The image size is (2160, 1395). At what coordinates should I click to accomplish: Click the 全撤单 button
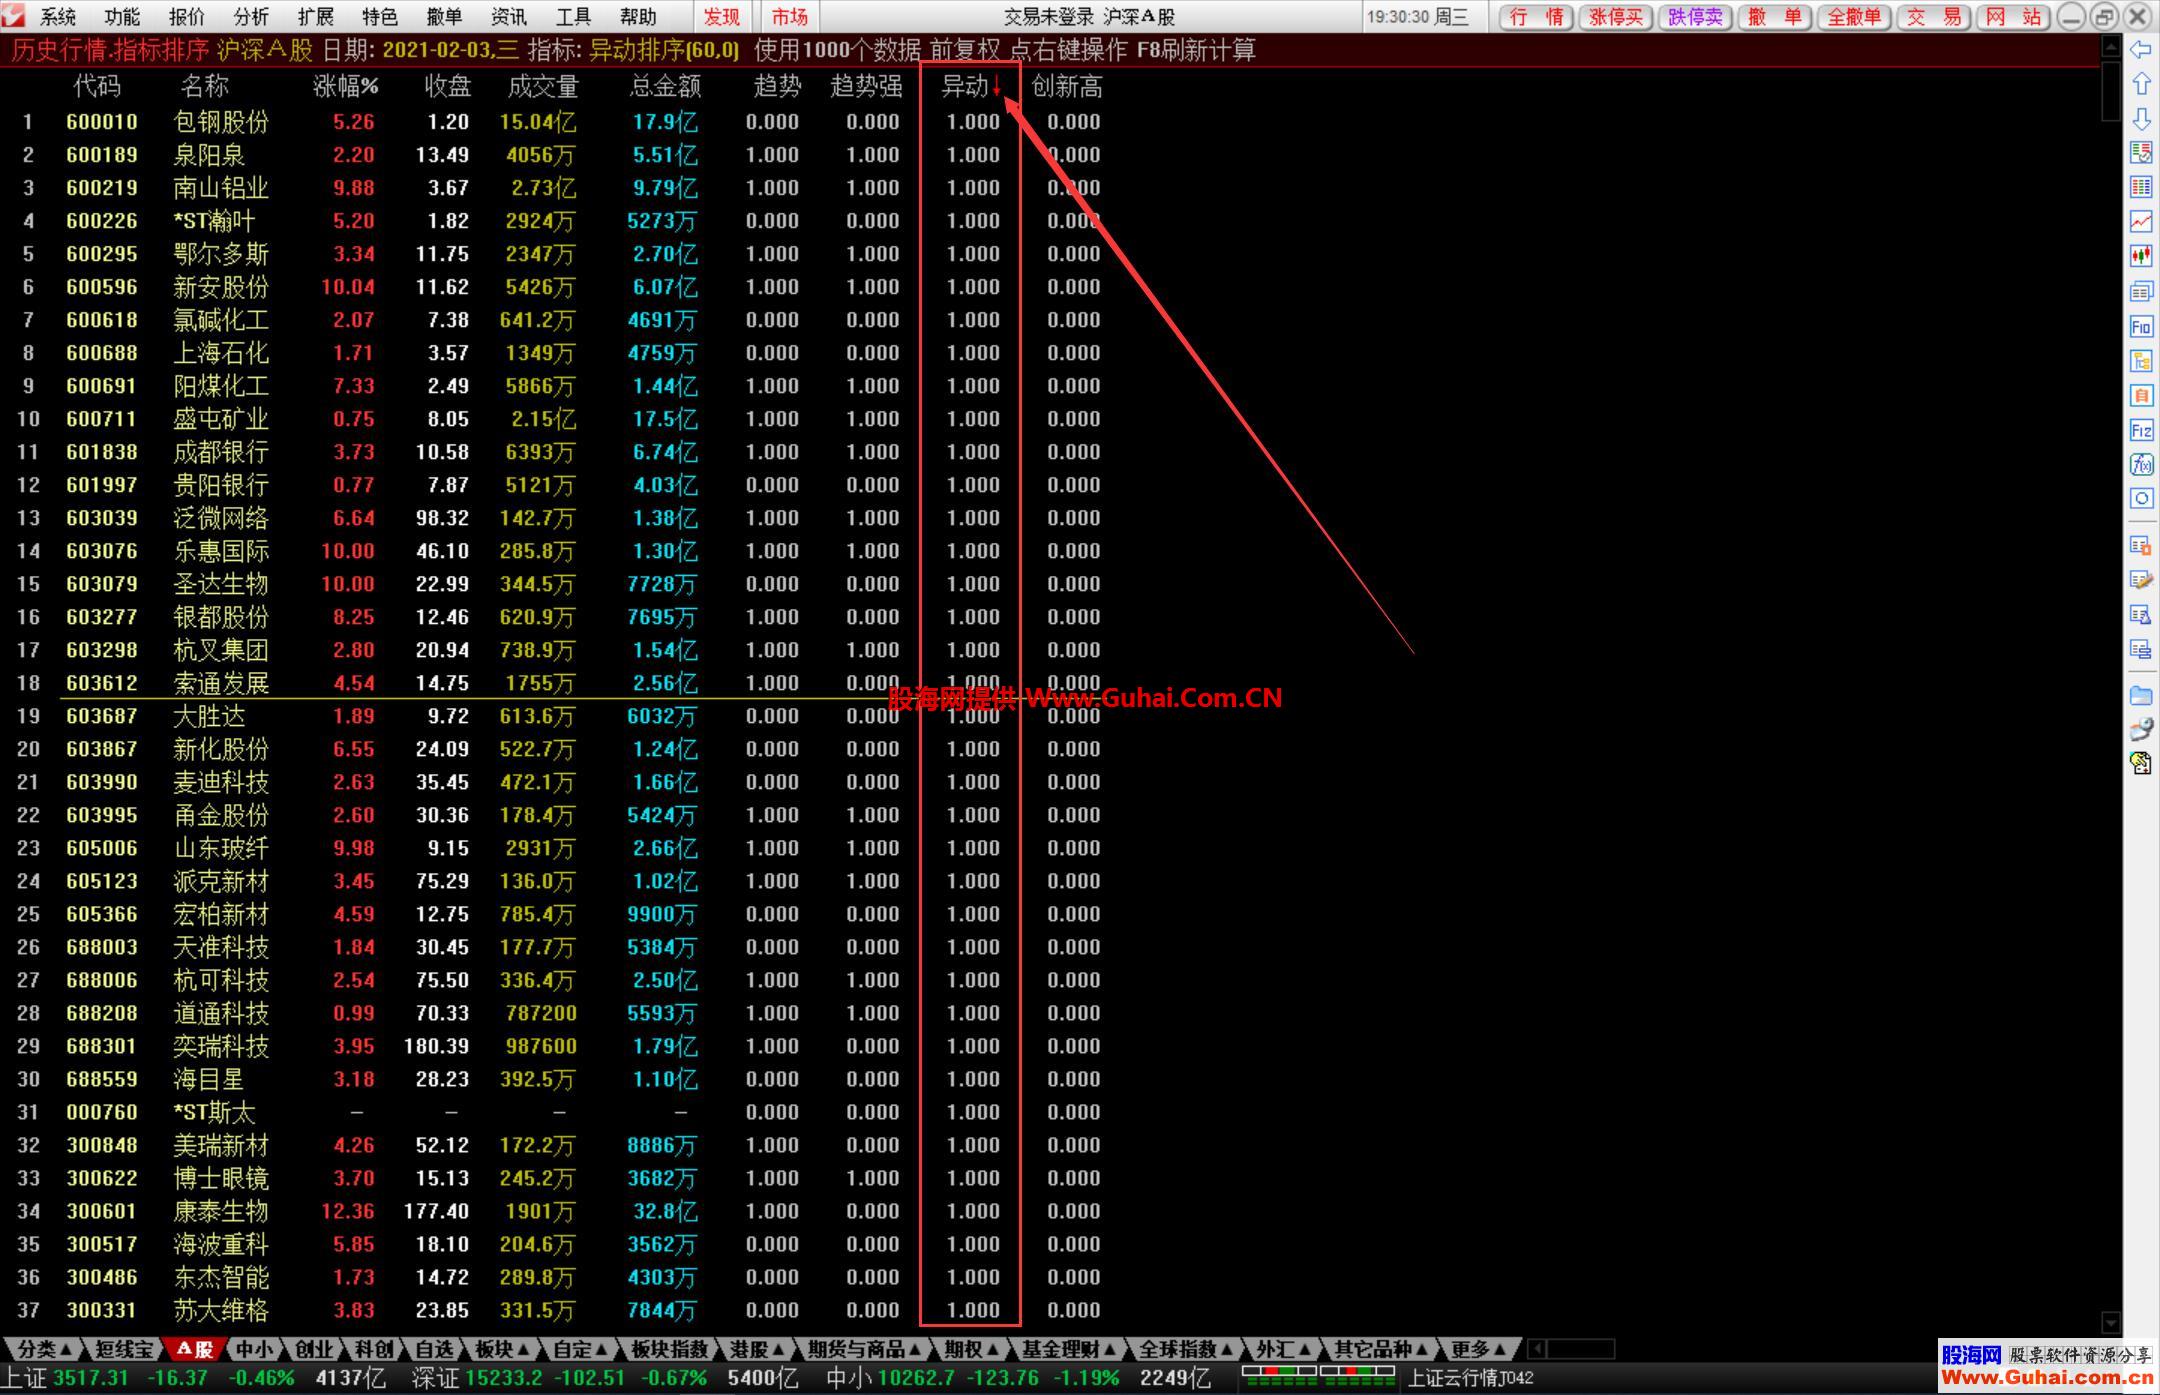click(1855, 17)
